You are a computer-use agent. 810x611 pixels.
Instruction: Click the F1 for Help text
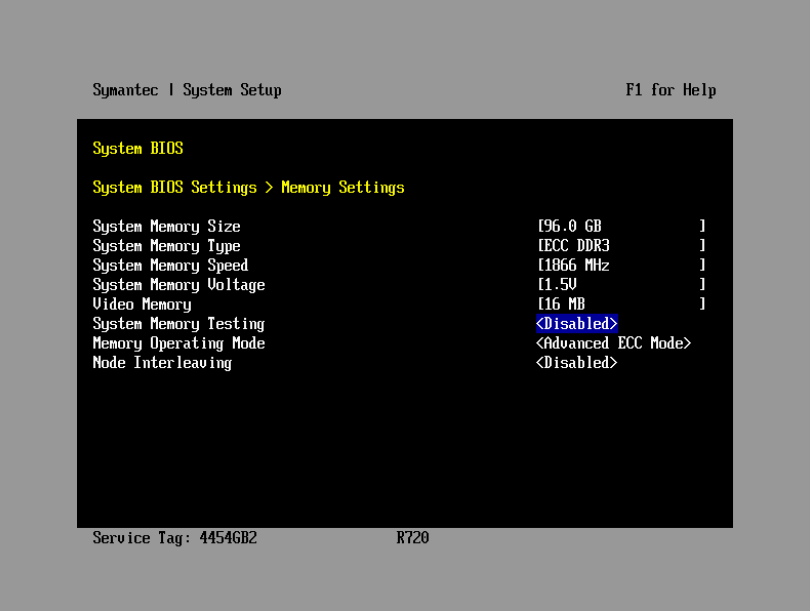(x=670, y=90)
